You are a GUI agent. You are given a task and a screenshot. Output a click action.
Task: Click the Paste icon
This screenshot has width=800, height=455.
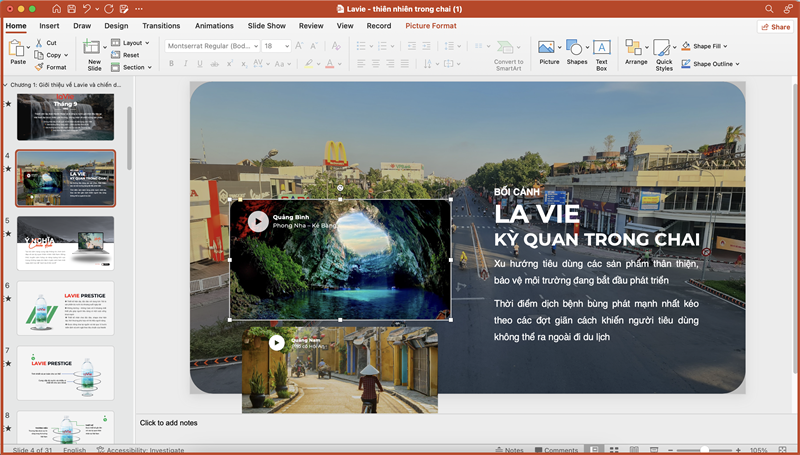pos(17,50)
